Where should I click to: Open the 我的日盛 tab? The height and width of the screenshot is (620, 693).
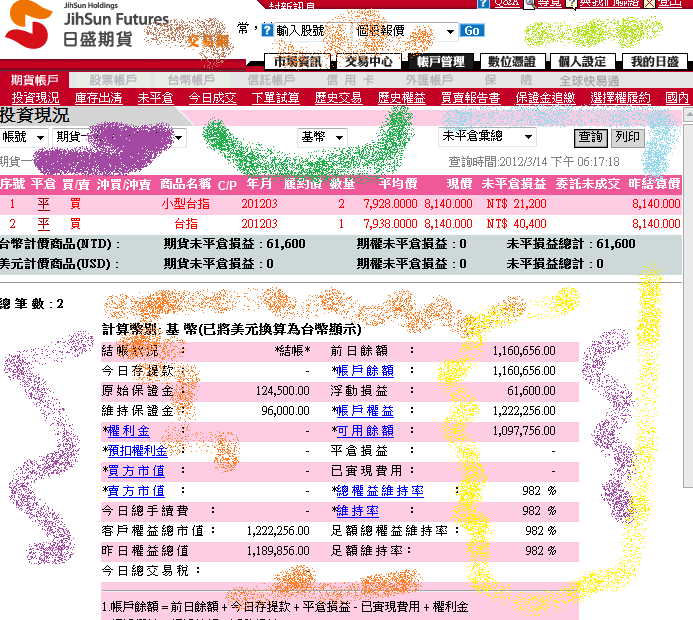(655, 61)
